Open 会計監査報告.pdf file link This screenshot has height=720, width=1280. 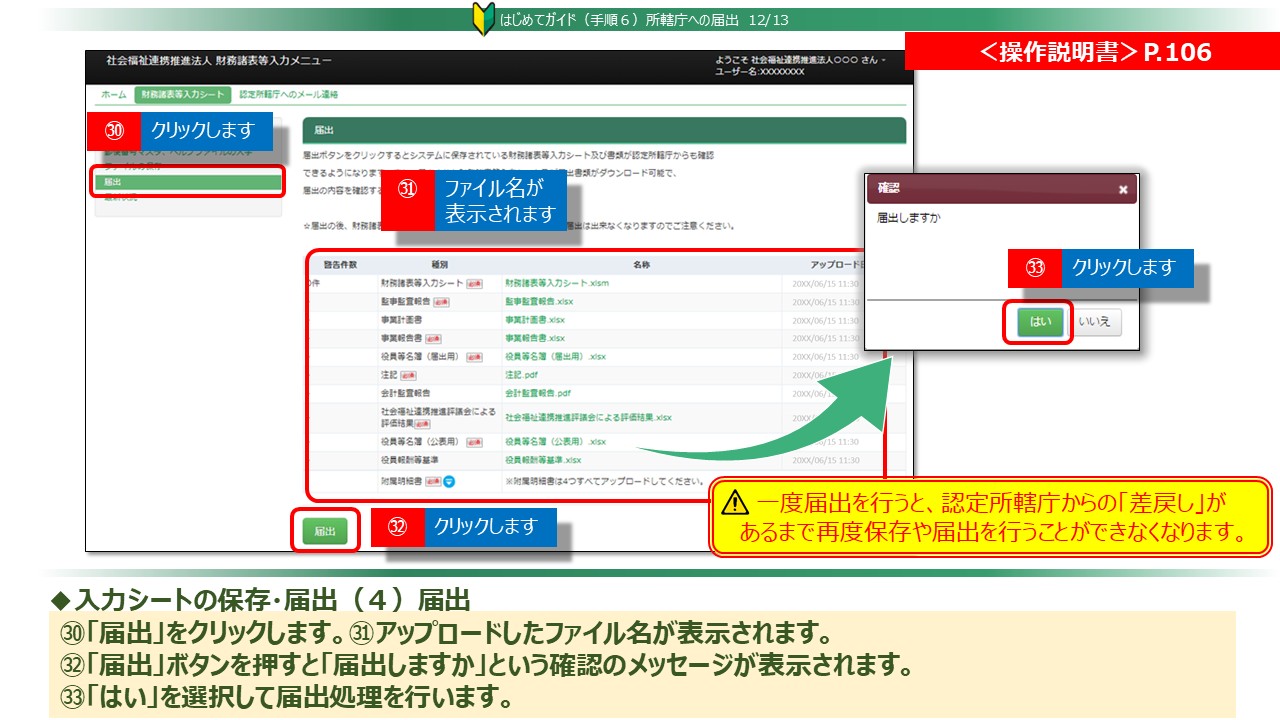tap(538, 393)
